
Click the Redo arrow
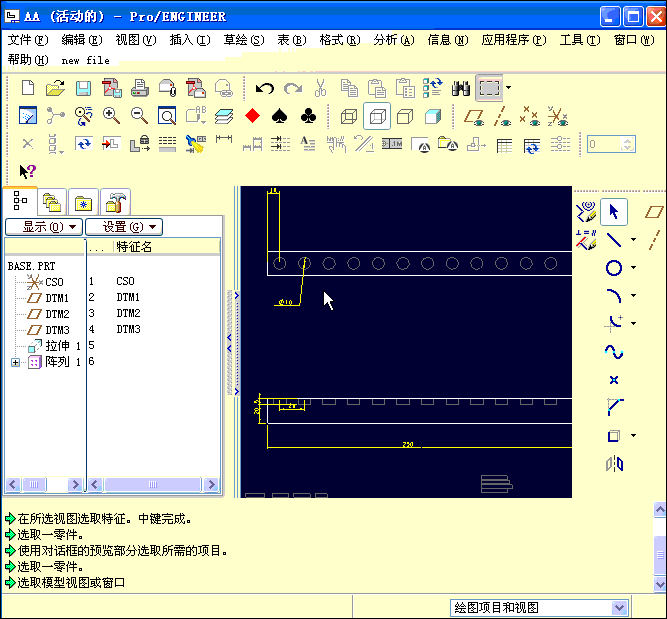pyautogui.click(x=293, y=88)
